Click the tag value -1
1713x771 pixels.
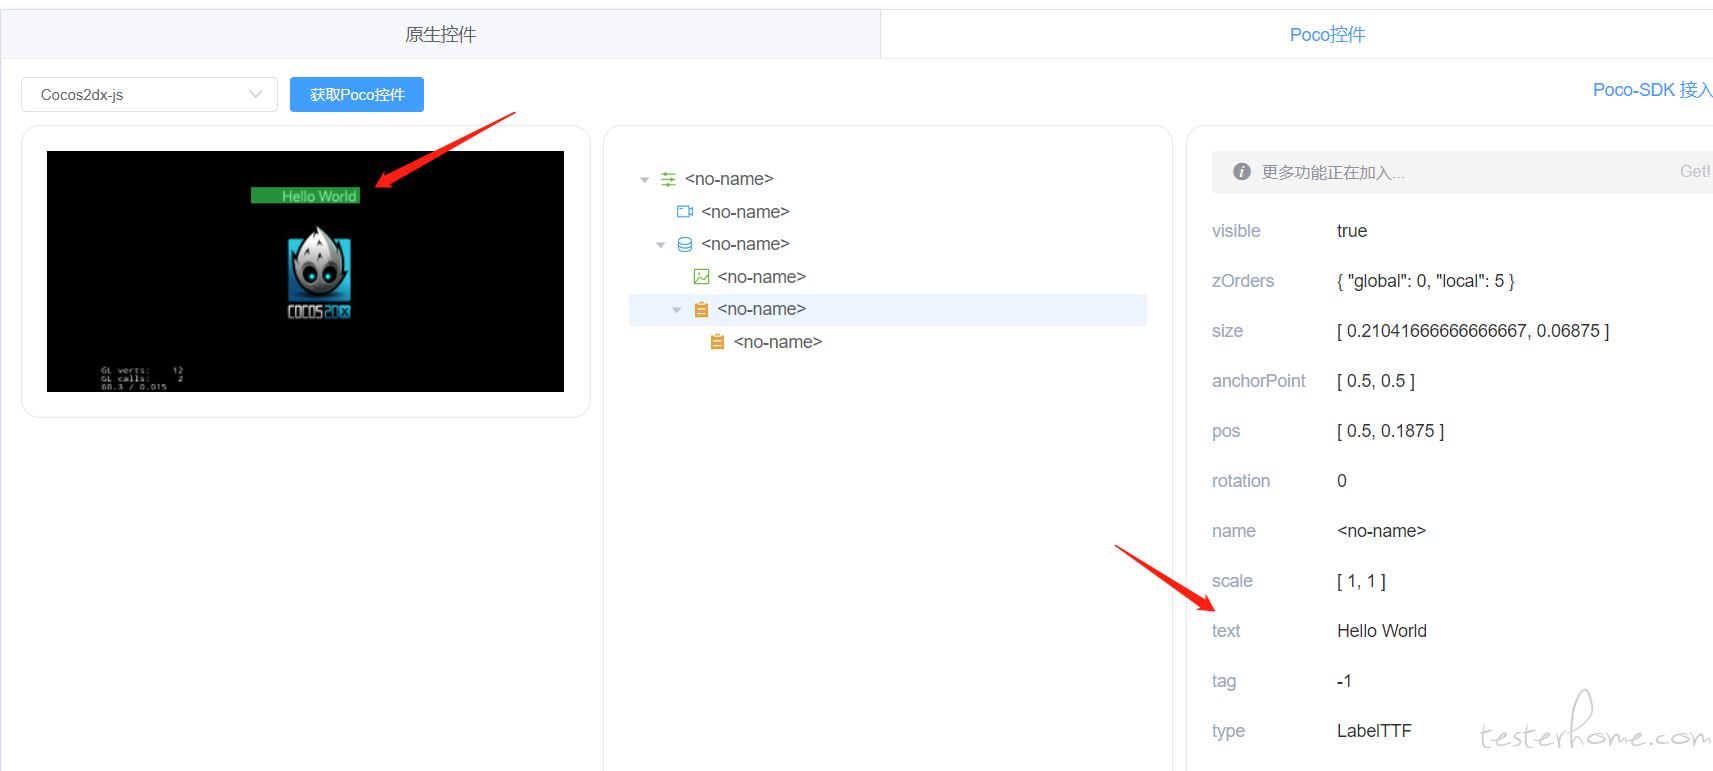[x=1344, y=681]
